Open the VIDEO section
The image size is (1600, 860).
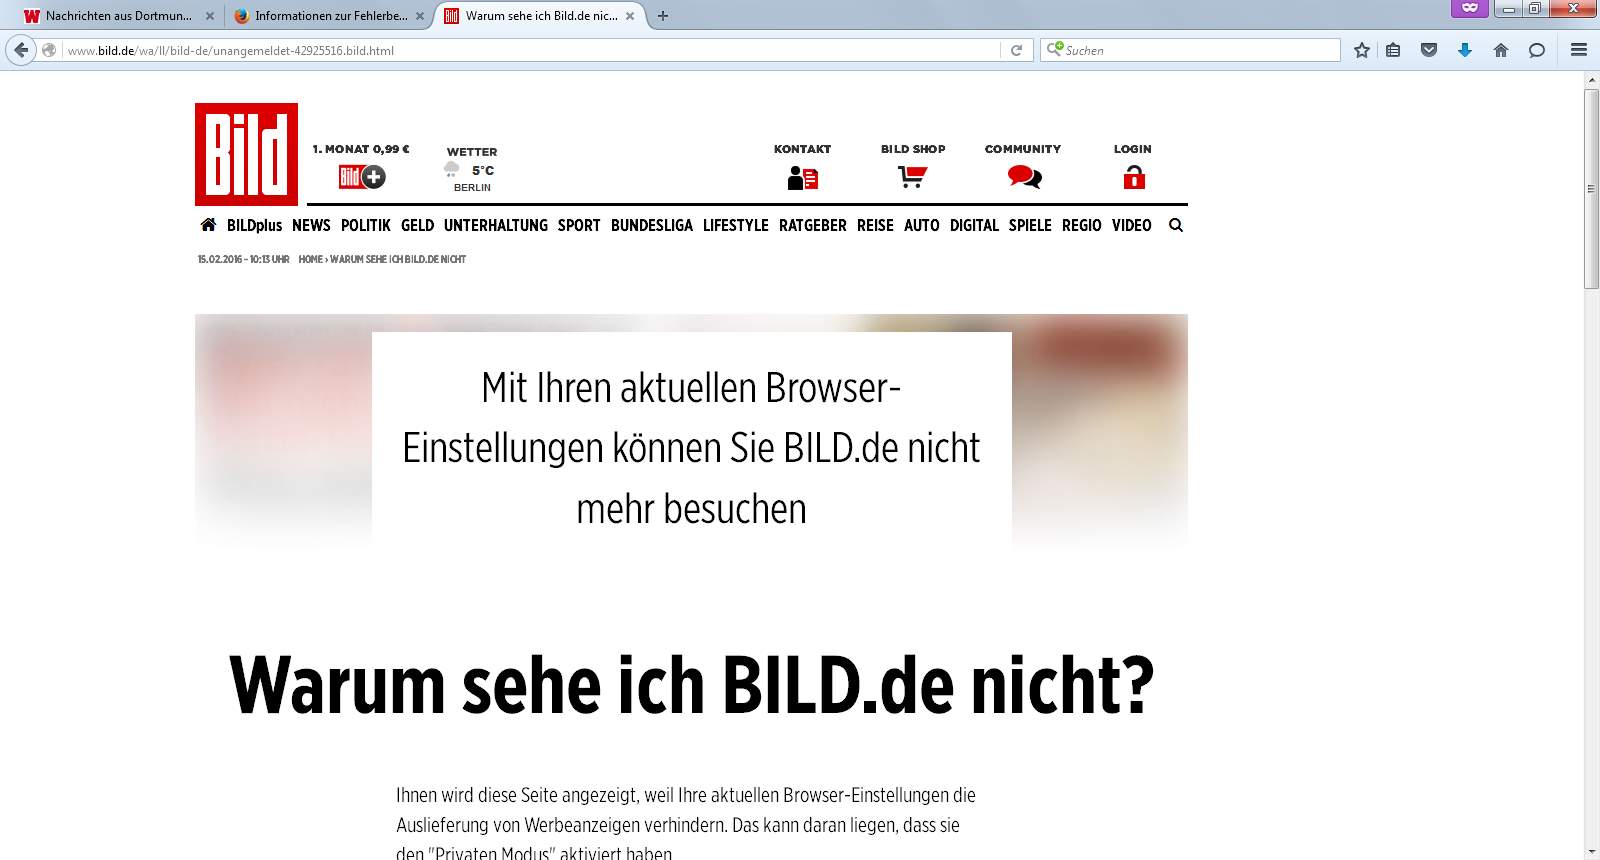[x=1132, y=226]
